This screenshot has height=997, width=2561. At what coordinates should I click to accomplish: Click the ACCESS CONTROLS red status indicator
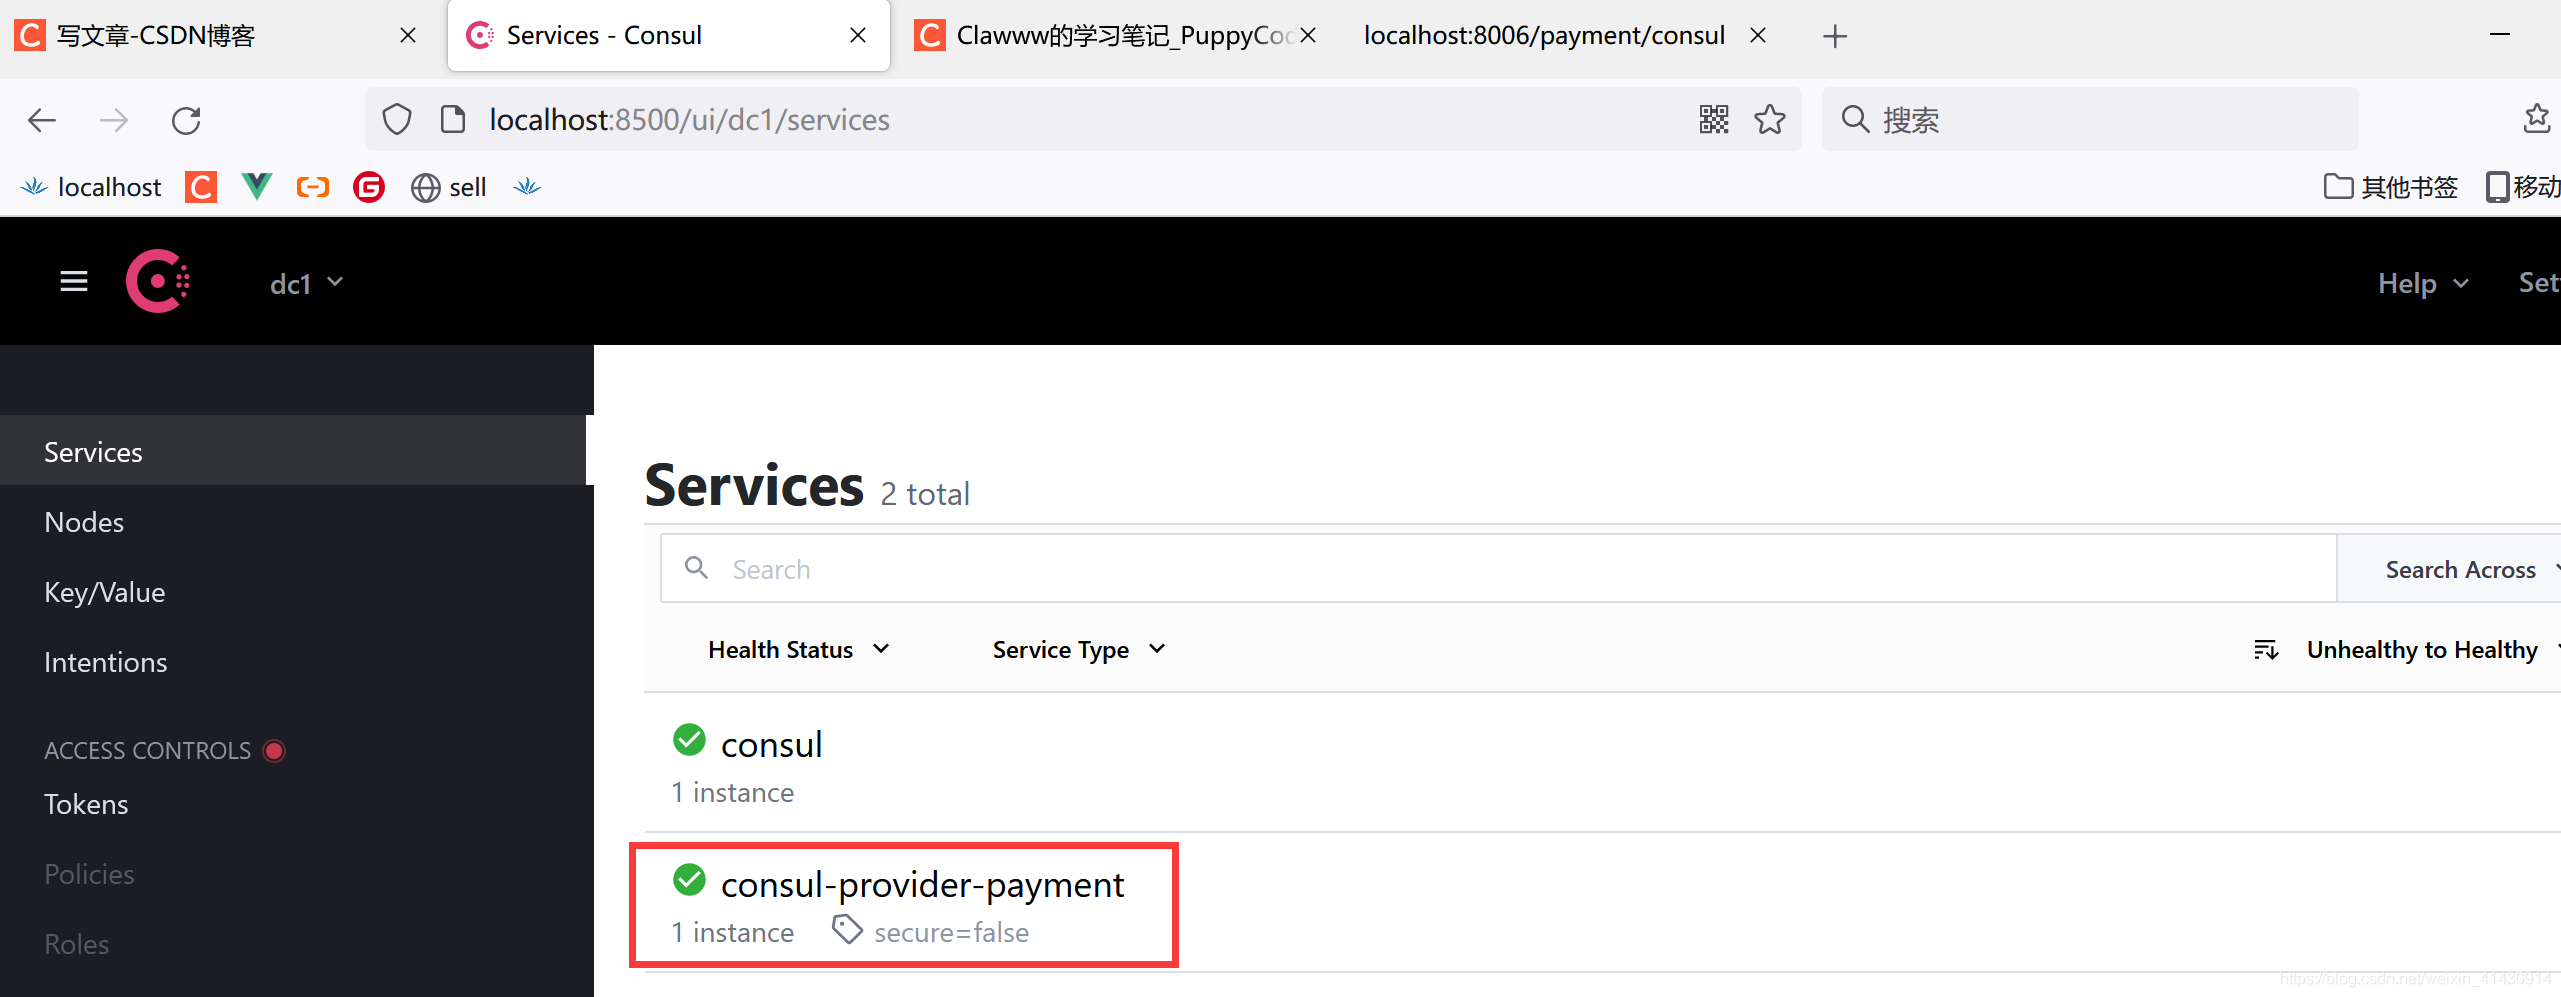(x=273, y=750)
